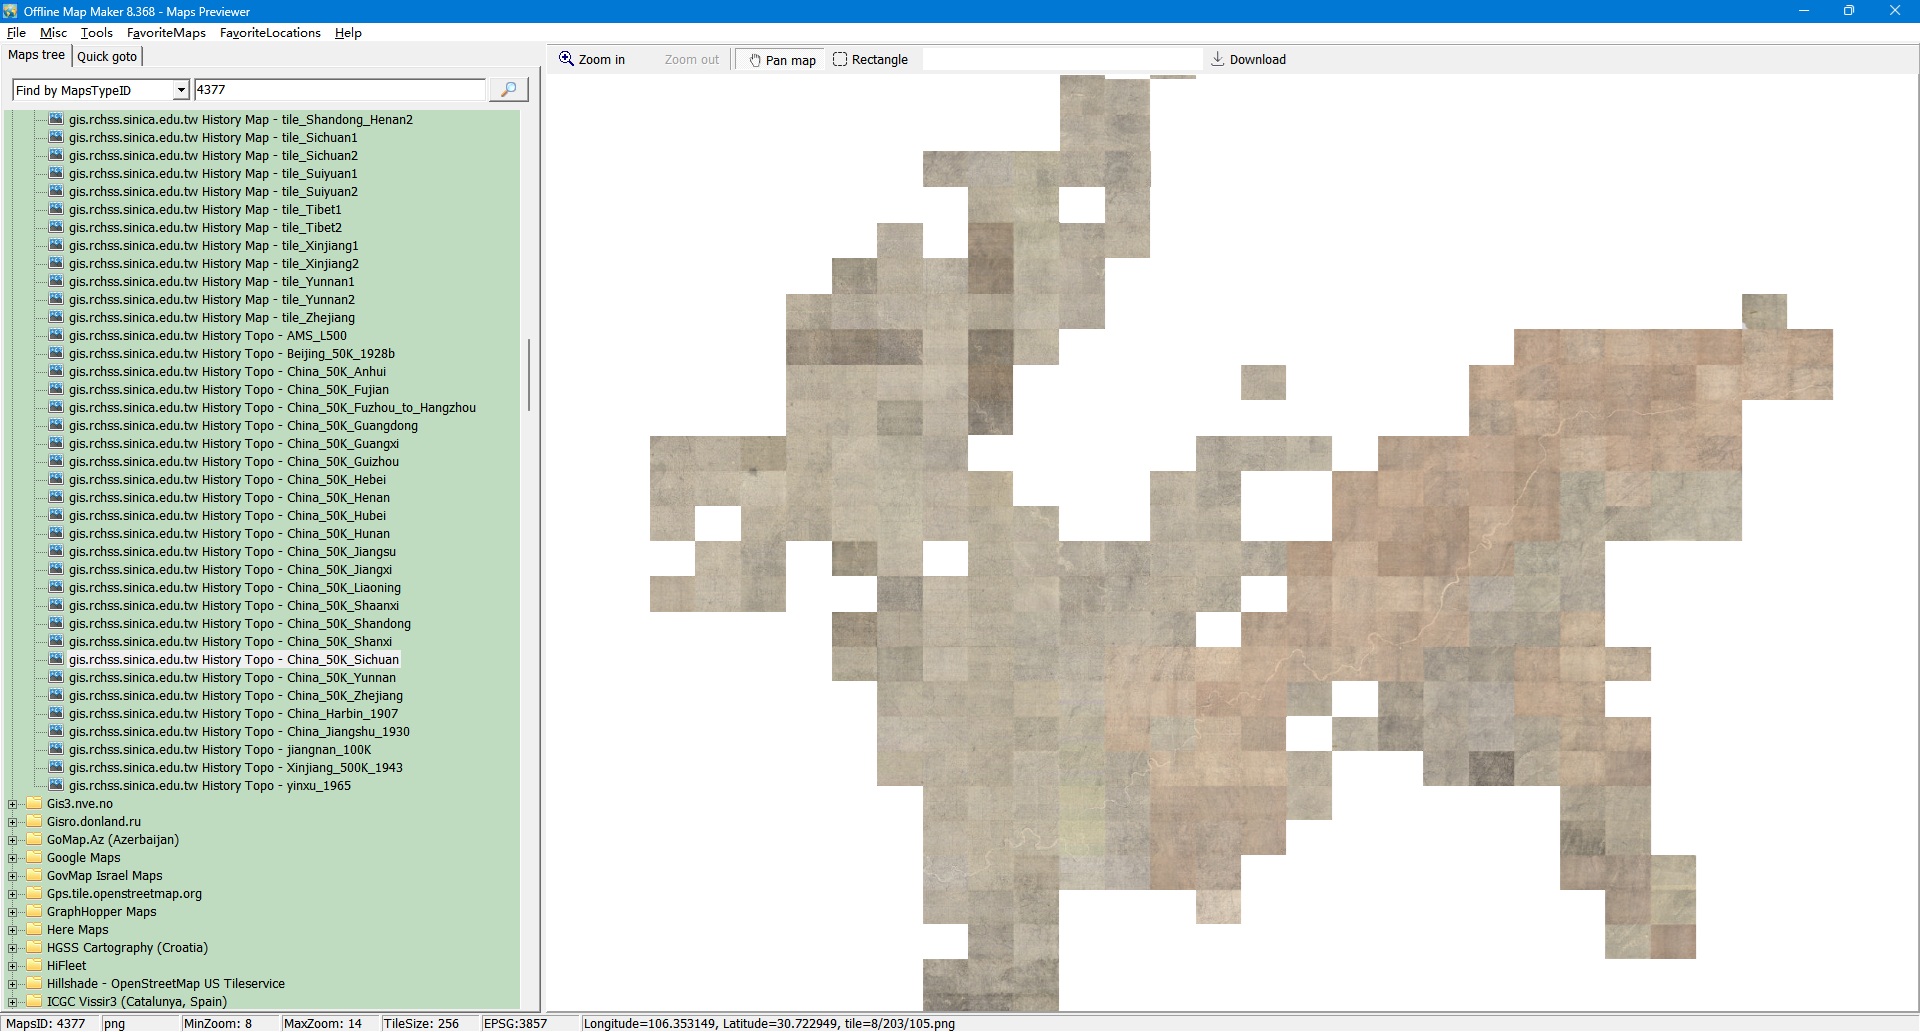Click the China_50K_Sichuan map layer icon
Image resolution: width=1920 pixels, height=1032 pixels.
point(56,660)
